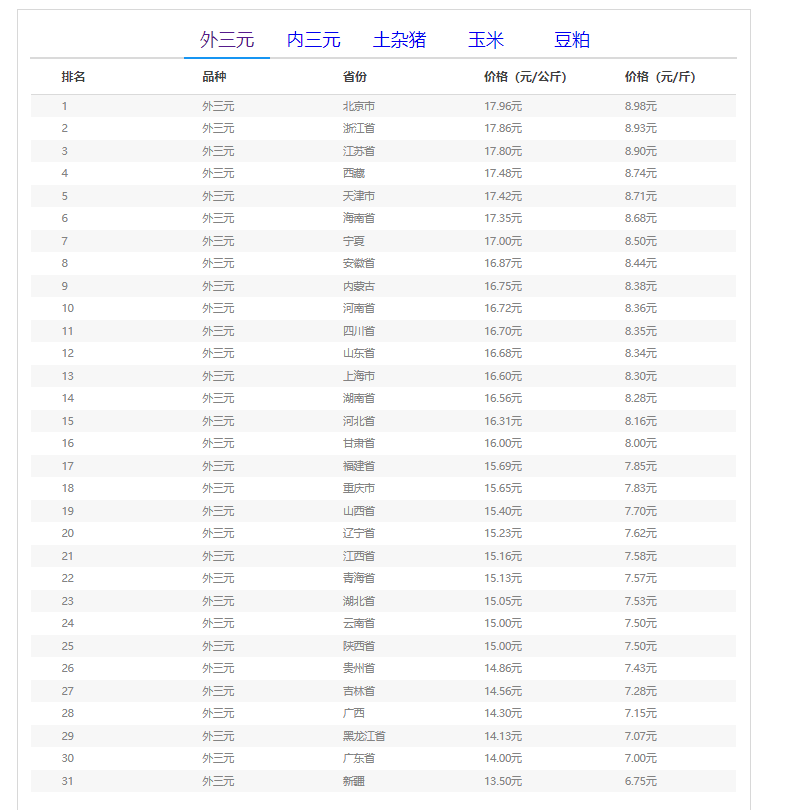Image resolution: width=808 pixels, height=810 pixels.
Task: Select the 浙江省 province cell
Action: pyautogui.click(x=359, y=128)
